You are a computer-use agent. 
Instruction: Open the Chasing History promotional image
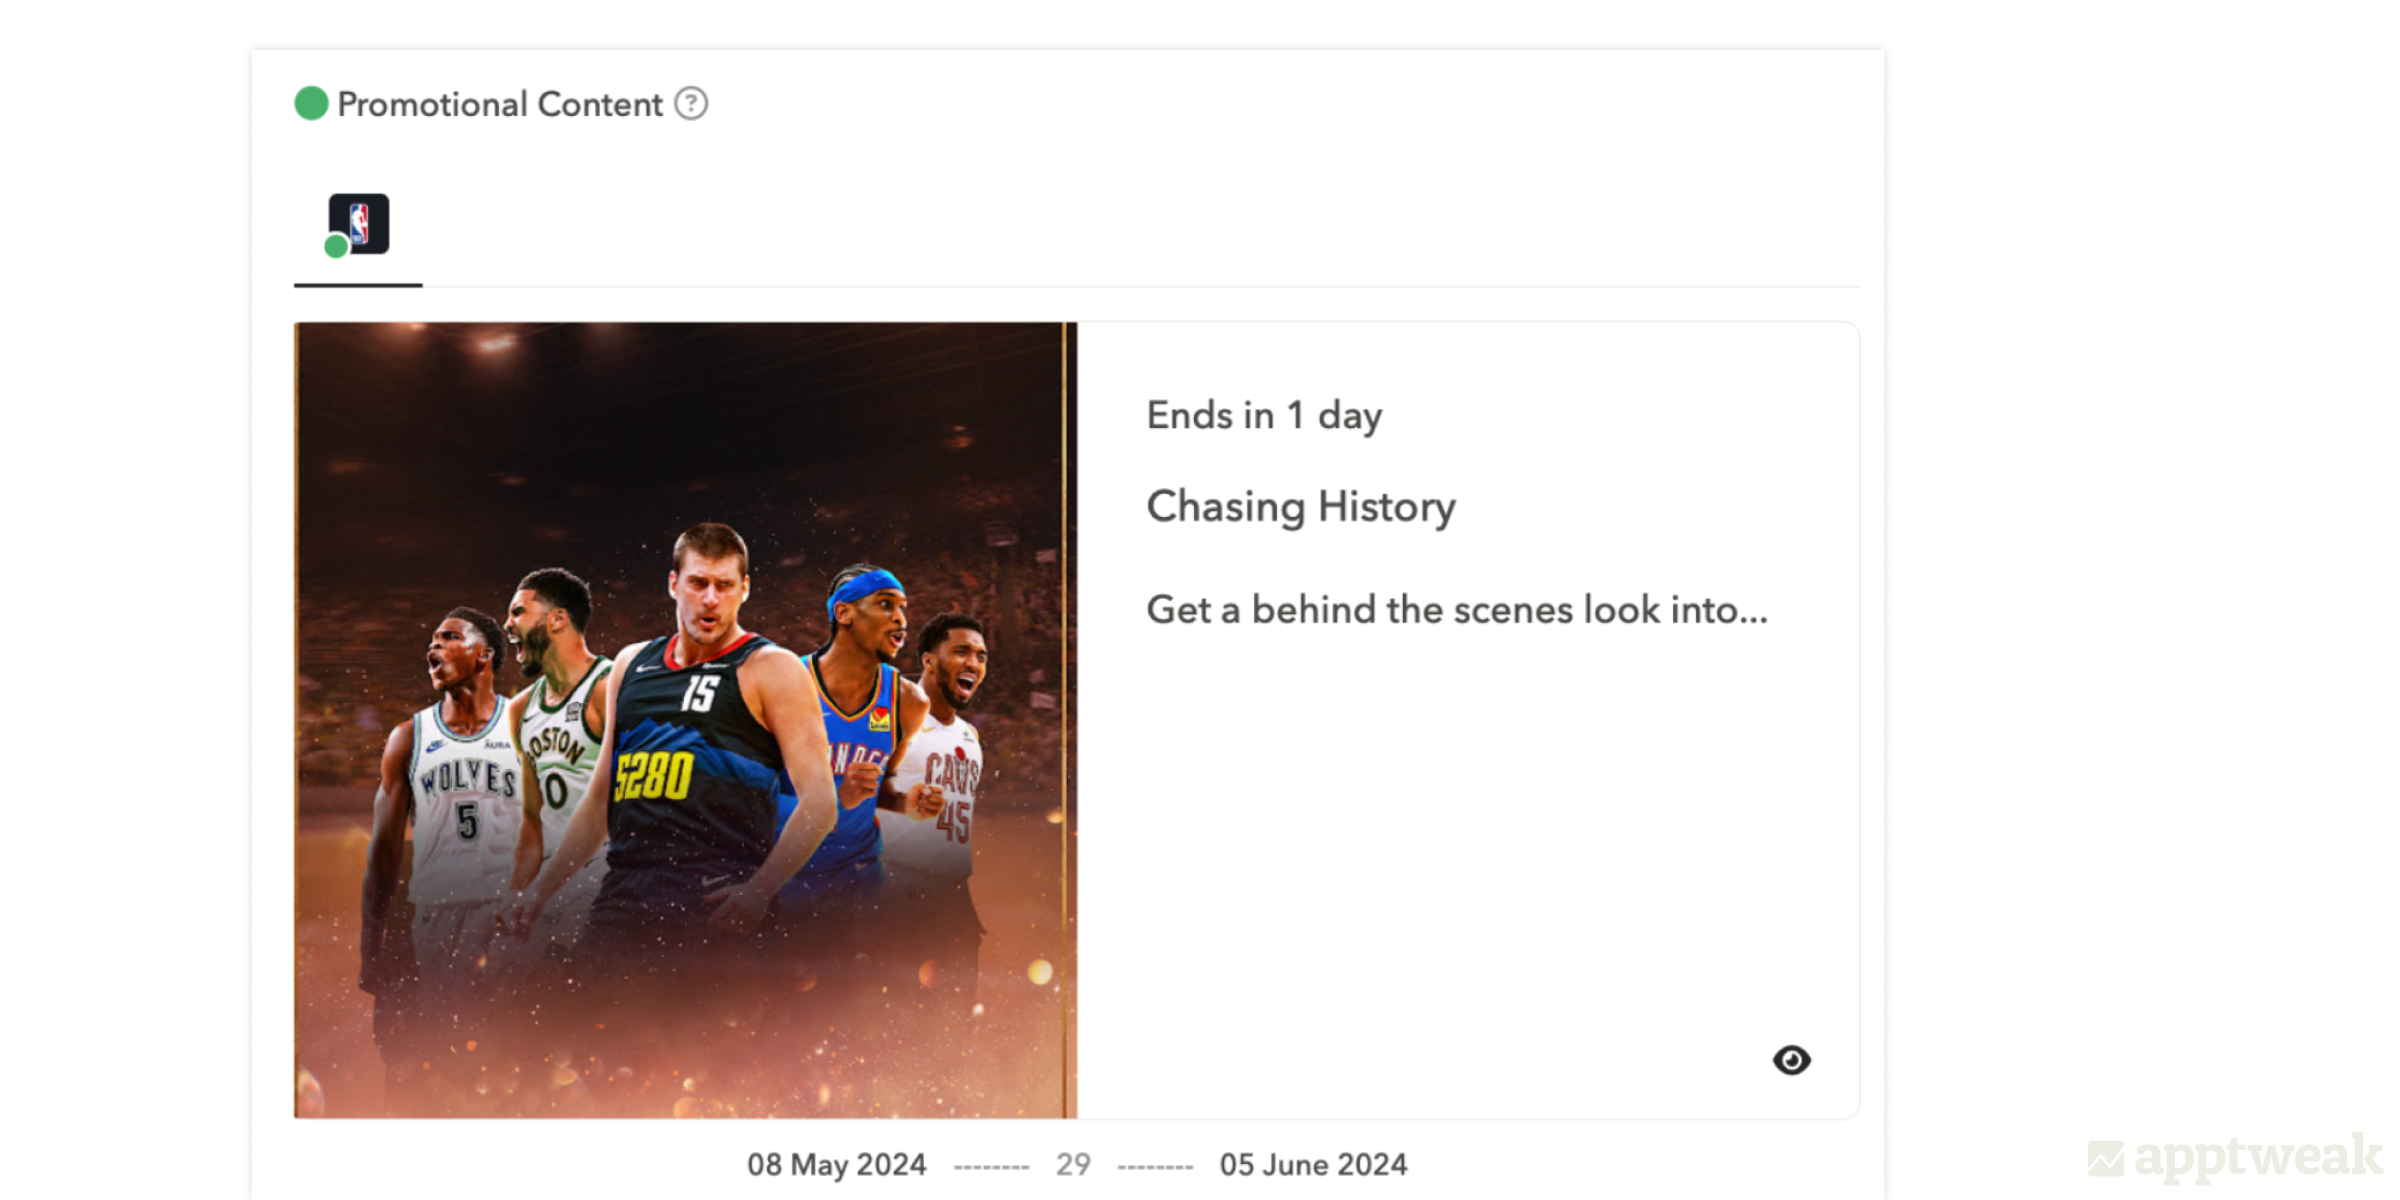click(x=686, y=720)
